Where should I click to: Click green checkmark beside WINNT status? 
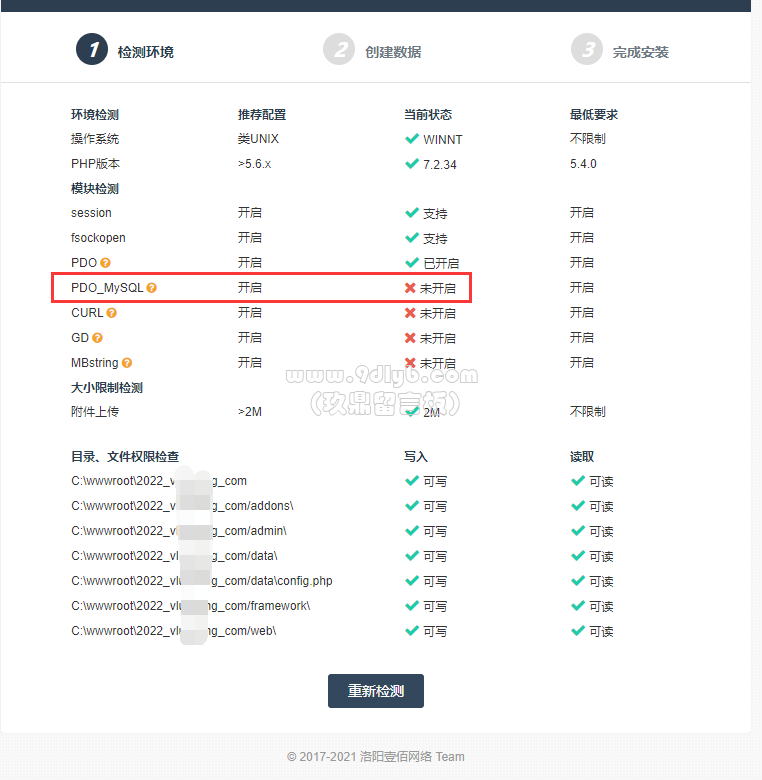(x=411, y=139)
